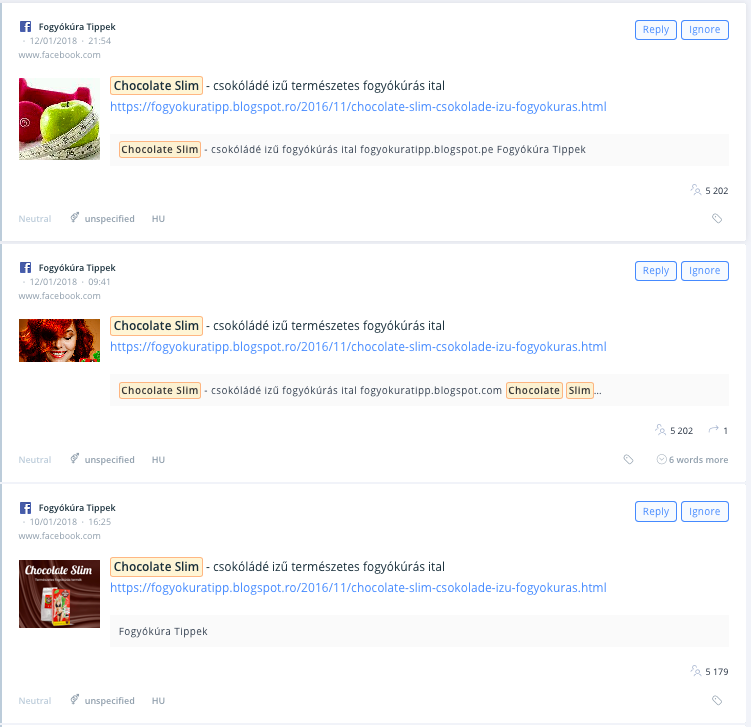The width and height of the screenshot is (751, 727).
Task: Ignore the 12/01/2018 09:41 mention
Action: pyautogui.click(x=704, y=271)
